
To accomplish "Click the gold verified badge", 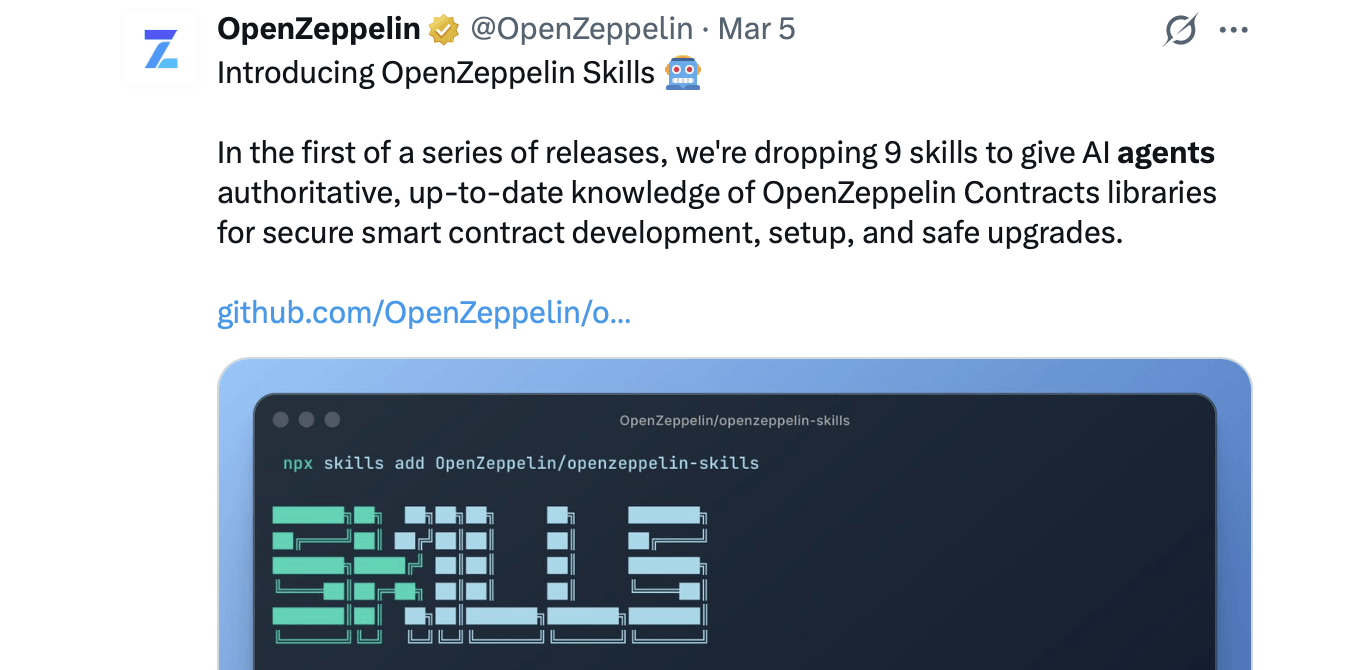I will pos(444,30).
